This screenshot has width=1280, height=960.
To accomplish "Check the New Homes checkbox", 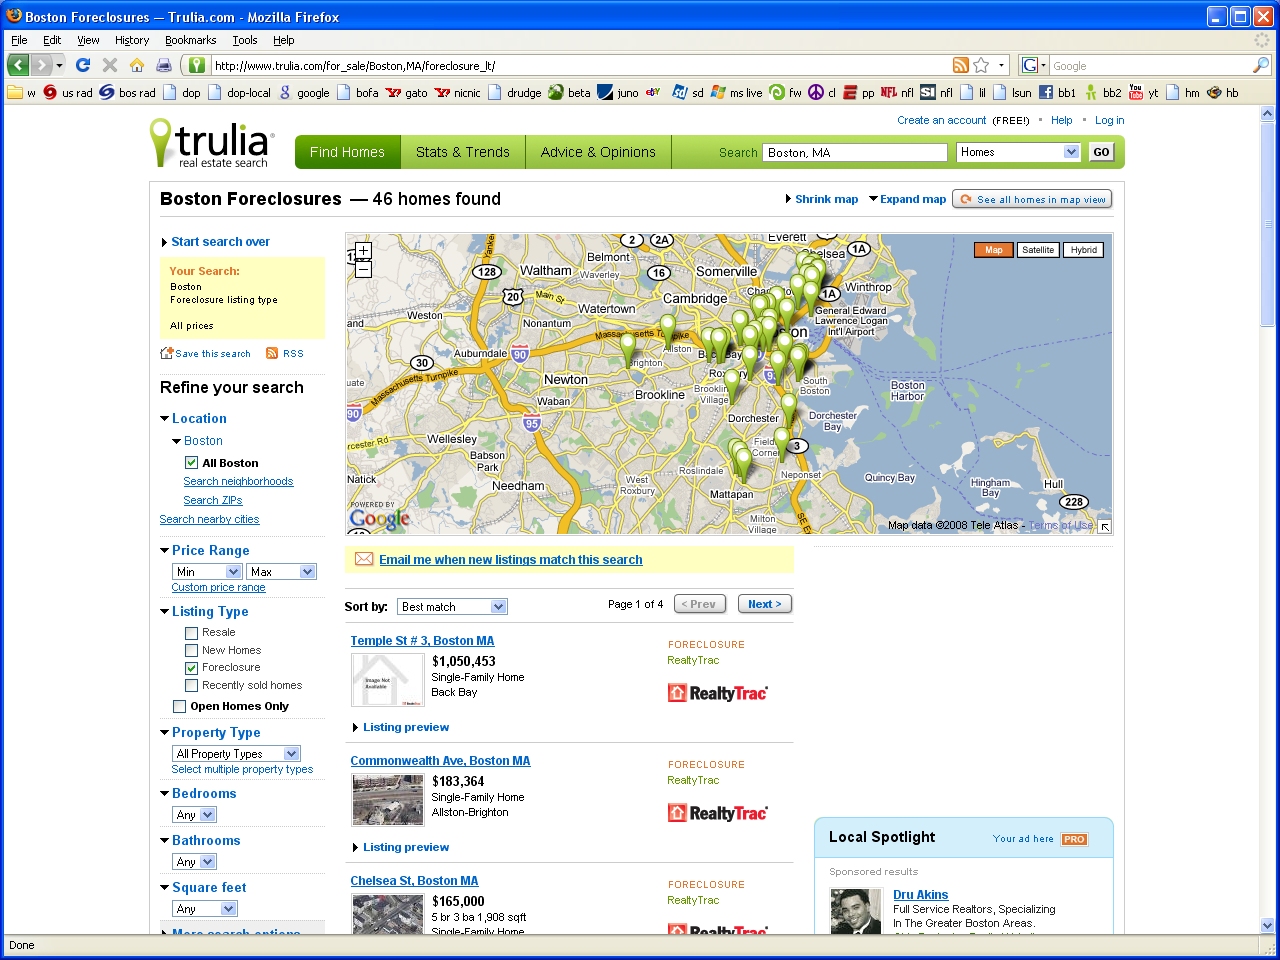I will coord(191,650).
